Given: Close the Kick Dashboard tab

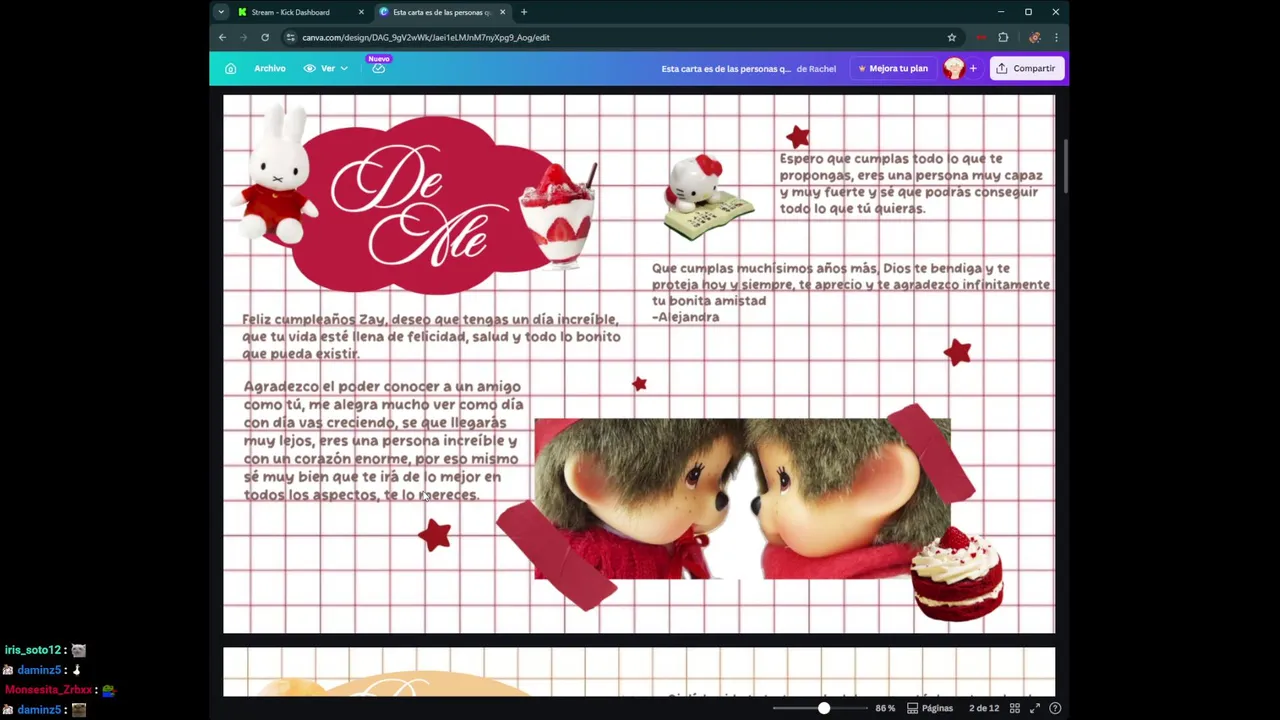Looking at the screenshot, I should click(361, 12).
